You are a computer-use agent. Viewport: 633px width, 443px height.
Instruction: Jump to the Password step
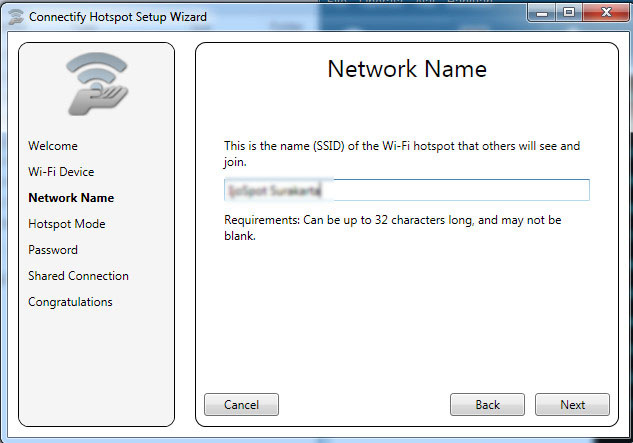53,250
